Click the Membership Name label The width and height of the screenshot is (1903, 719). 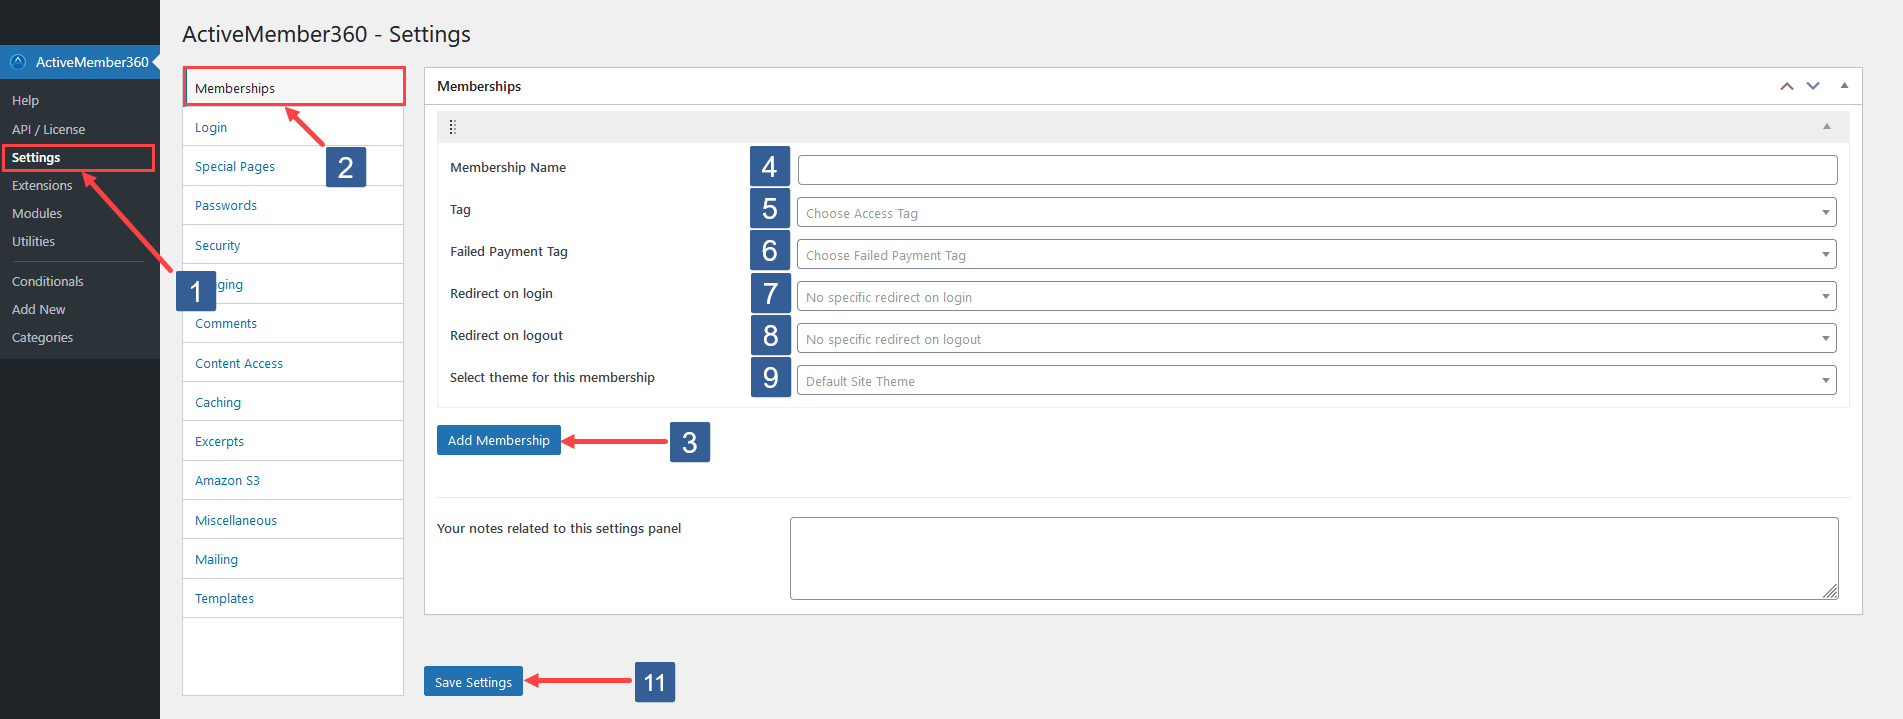pos(508,167)
